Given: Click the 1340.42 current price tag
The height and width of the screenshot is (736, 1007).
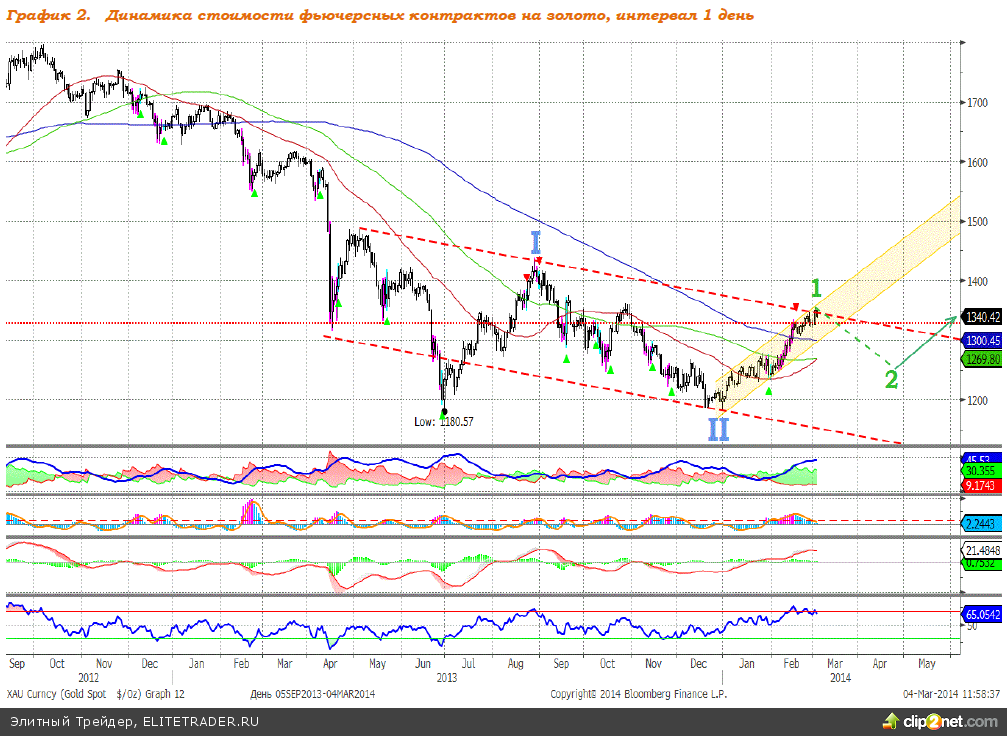Looking at the screenshot, I should (x=982, y=317).
